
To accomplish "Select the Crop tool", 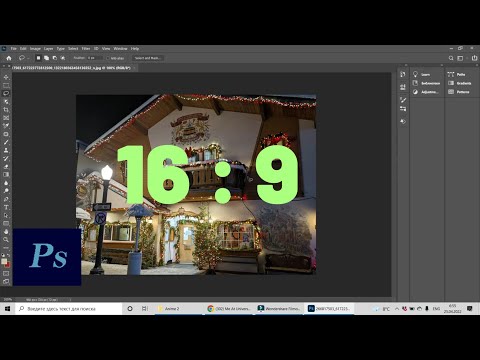I will (6, 110).
